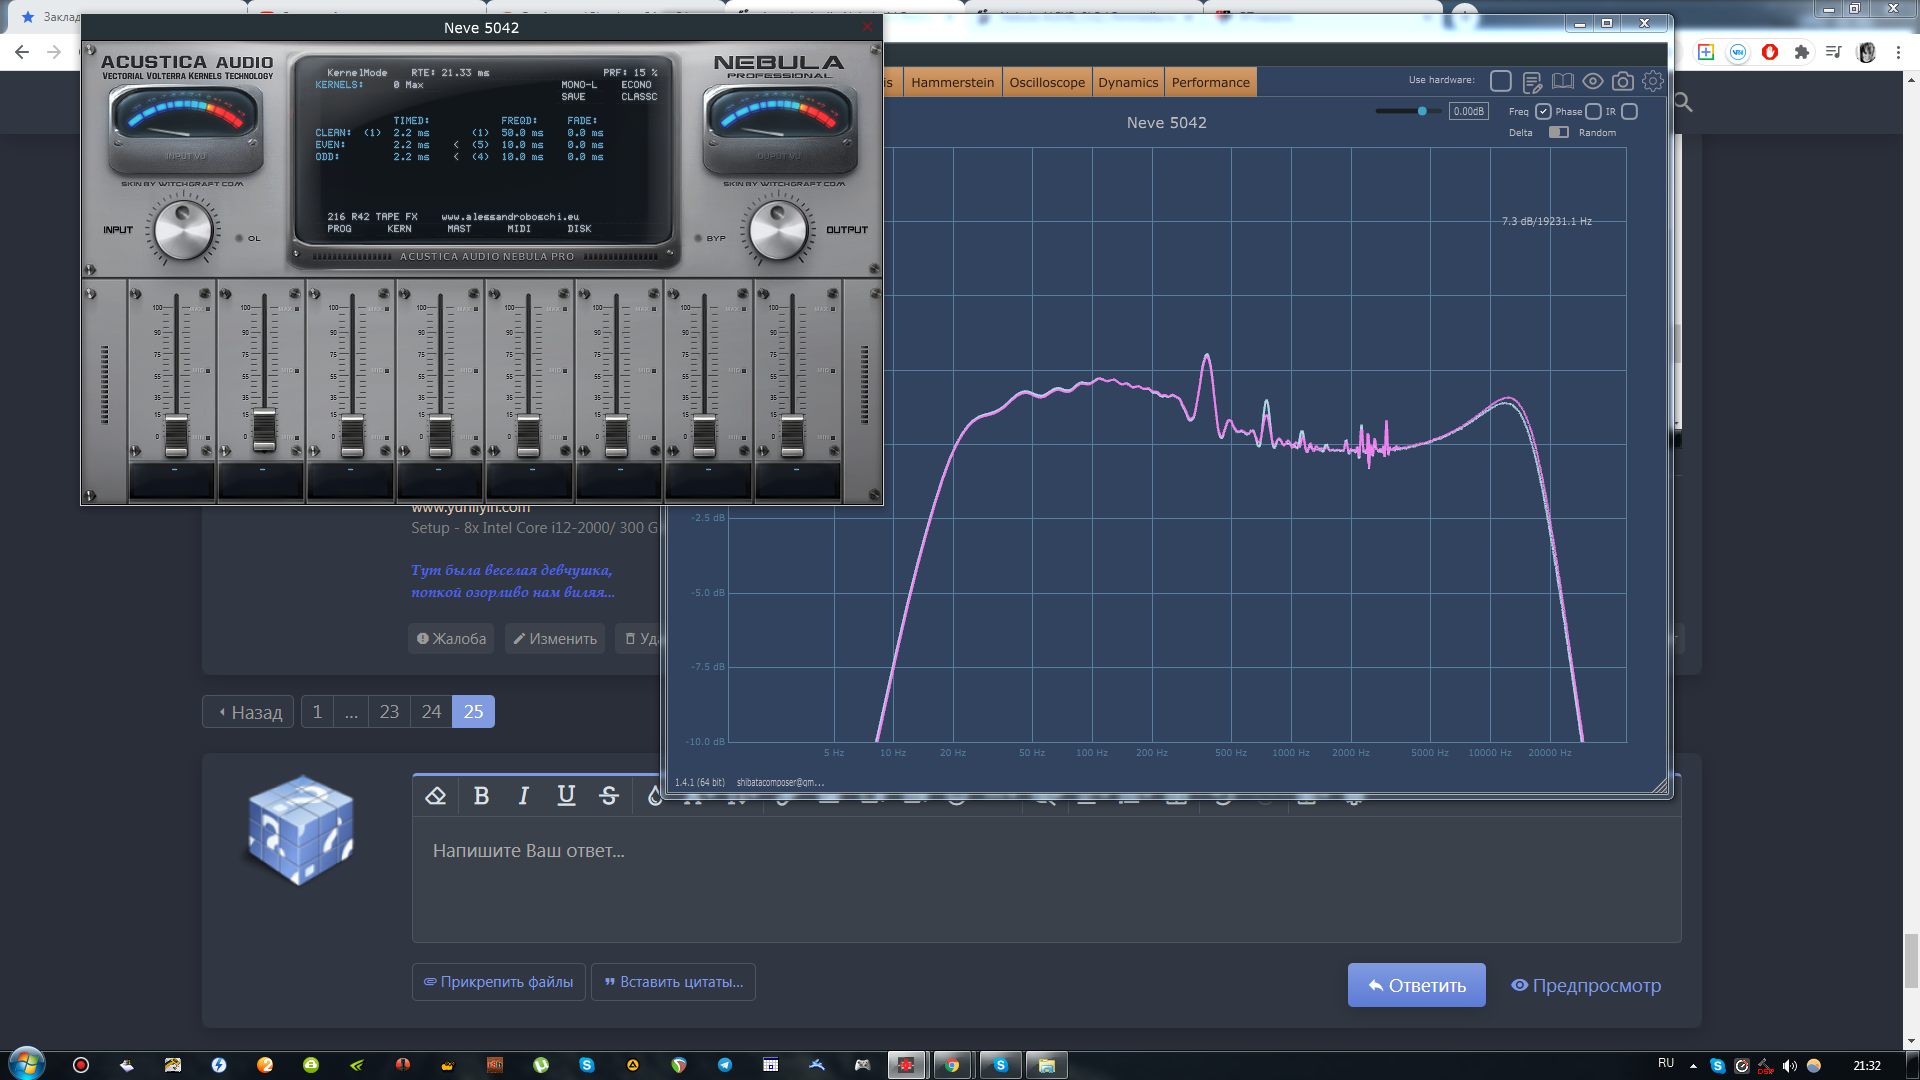Image resolution: width=1920 pixels, height=1080 pixels.
Task: Open the DISK page in Nebula display
Action: tap(579, 229)
